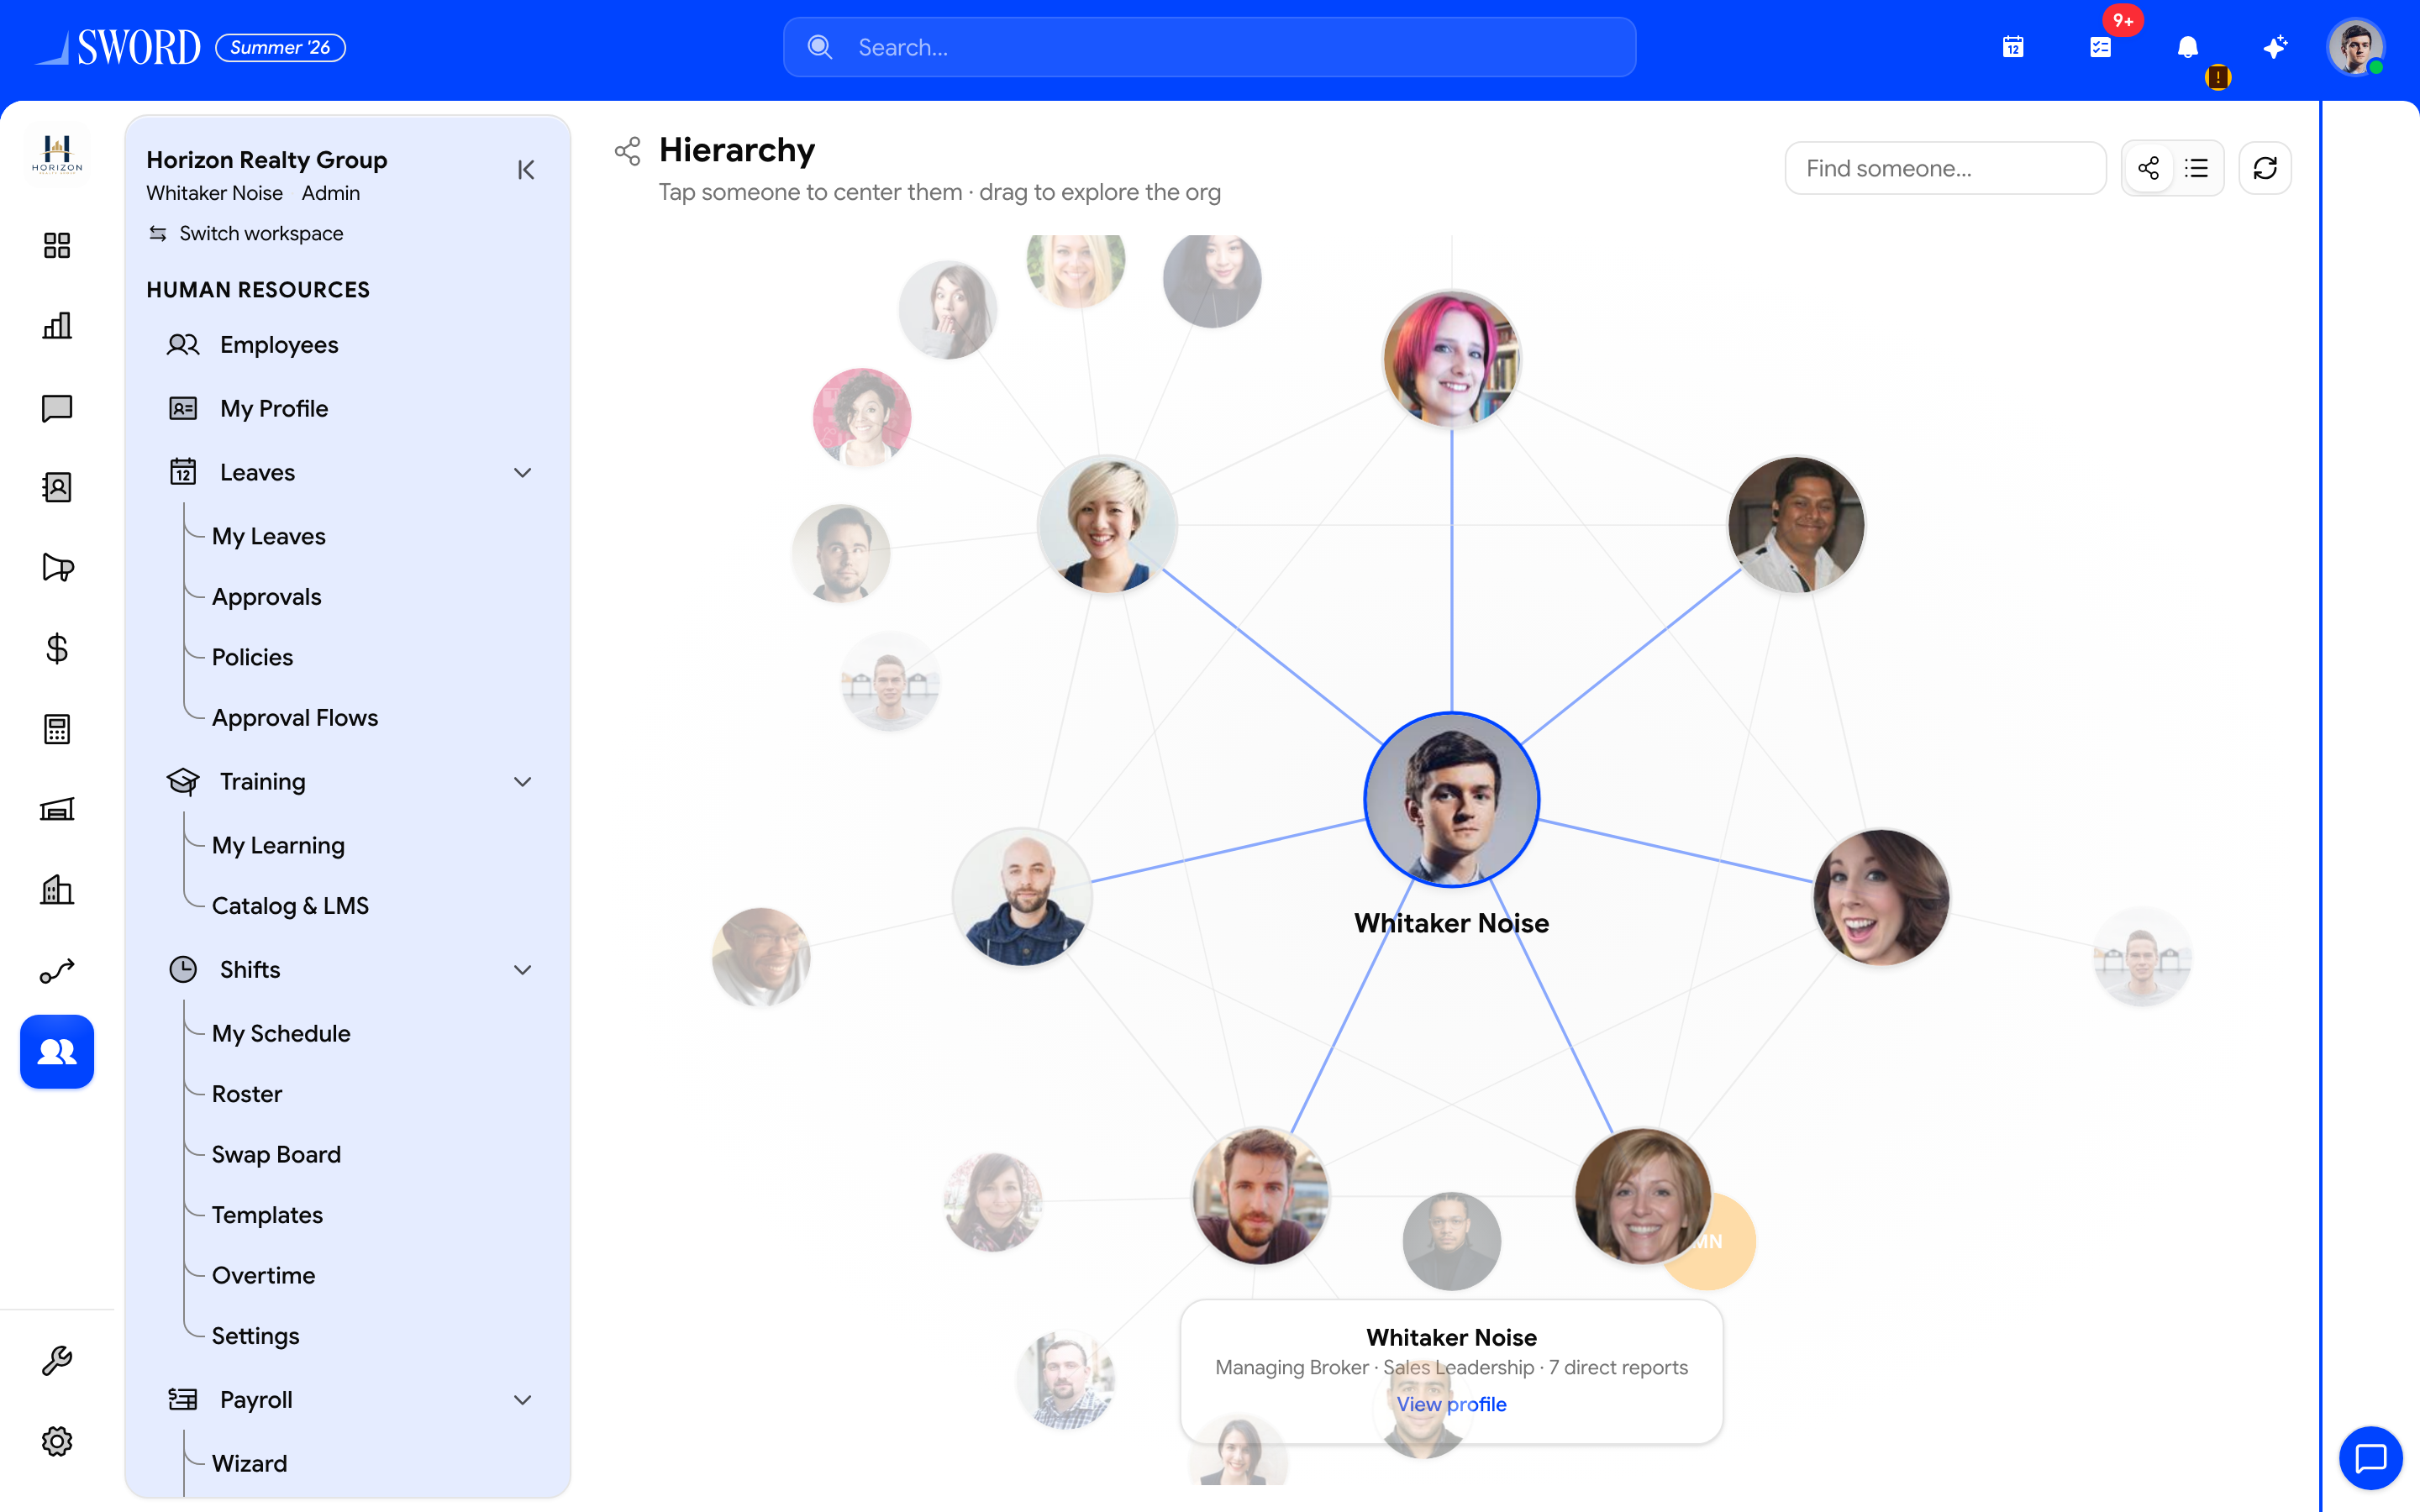Viewport: 2420px width, 1512px height.
Task: Focus the Find someone field
Action: pos(1945,168)
